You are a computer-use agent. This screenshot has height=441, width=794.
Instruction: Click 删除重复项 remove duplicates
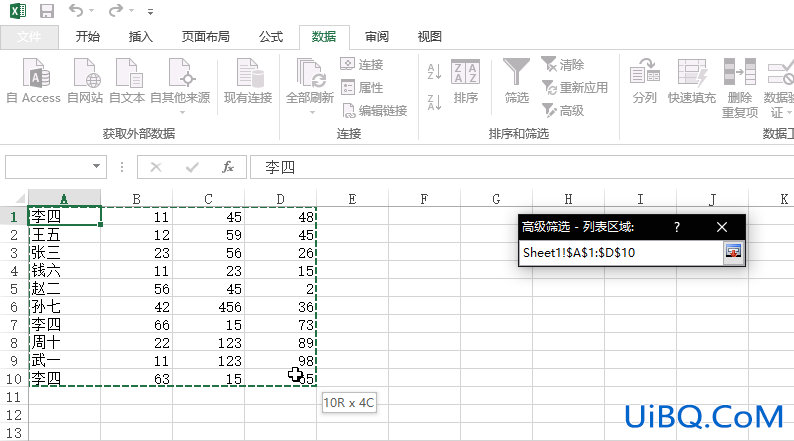(x=740, y=88)
